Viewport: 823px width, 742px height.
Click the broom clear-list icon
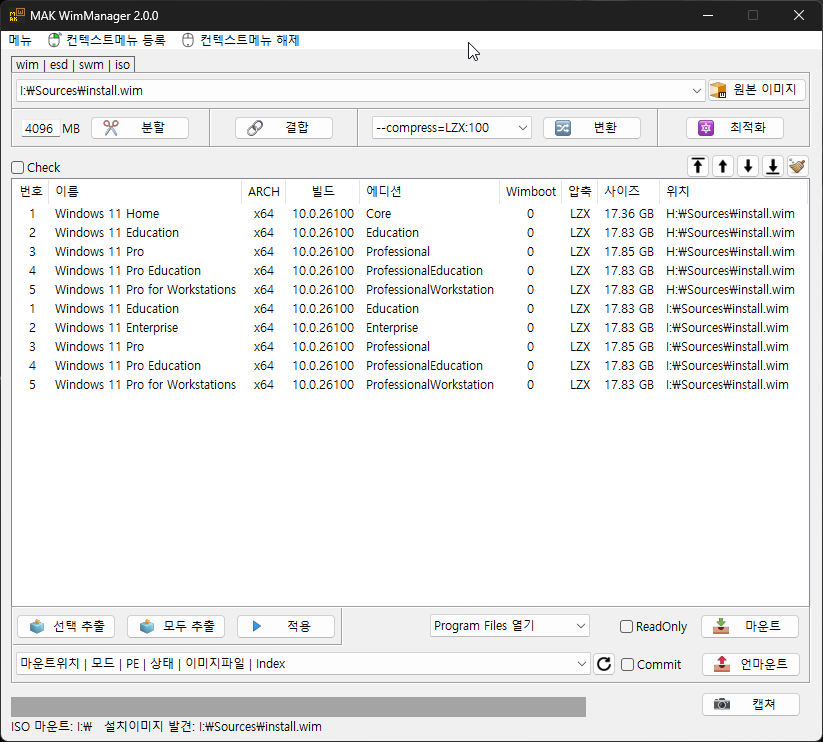798,167
